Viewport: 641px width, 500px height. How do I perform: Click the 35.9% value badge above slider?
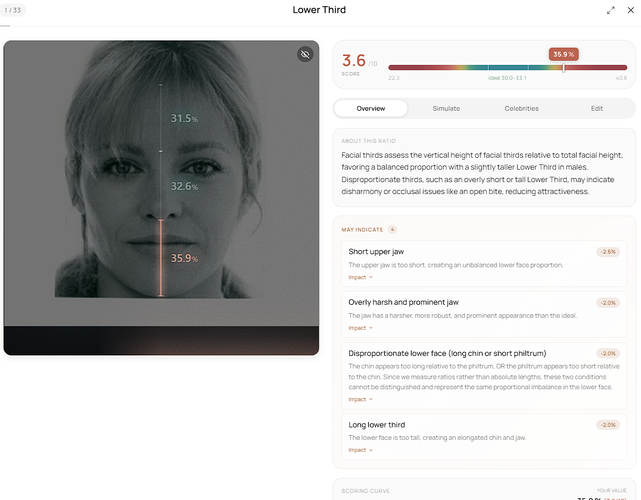[x=563, y=54]
